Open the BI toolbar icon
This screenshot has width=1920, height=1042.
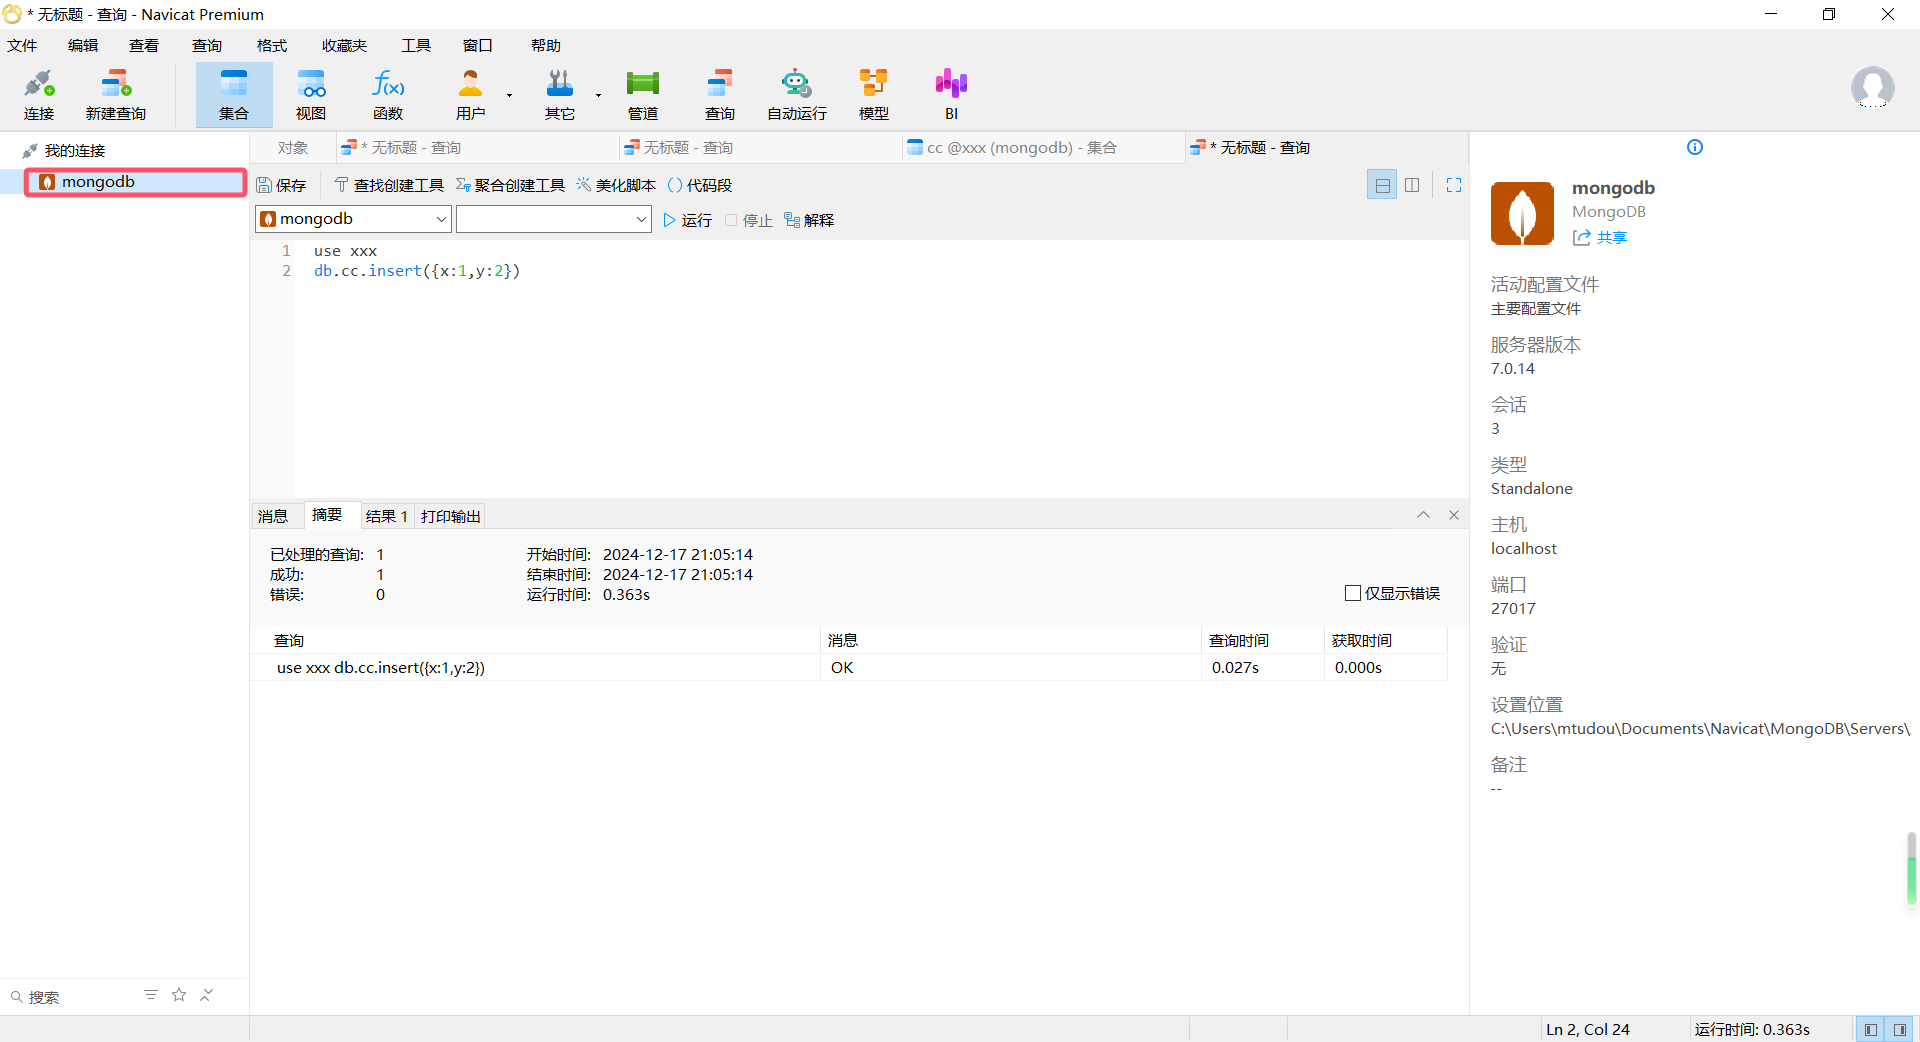[951, 95]
